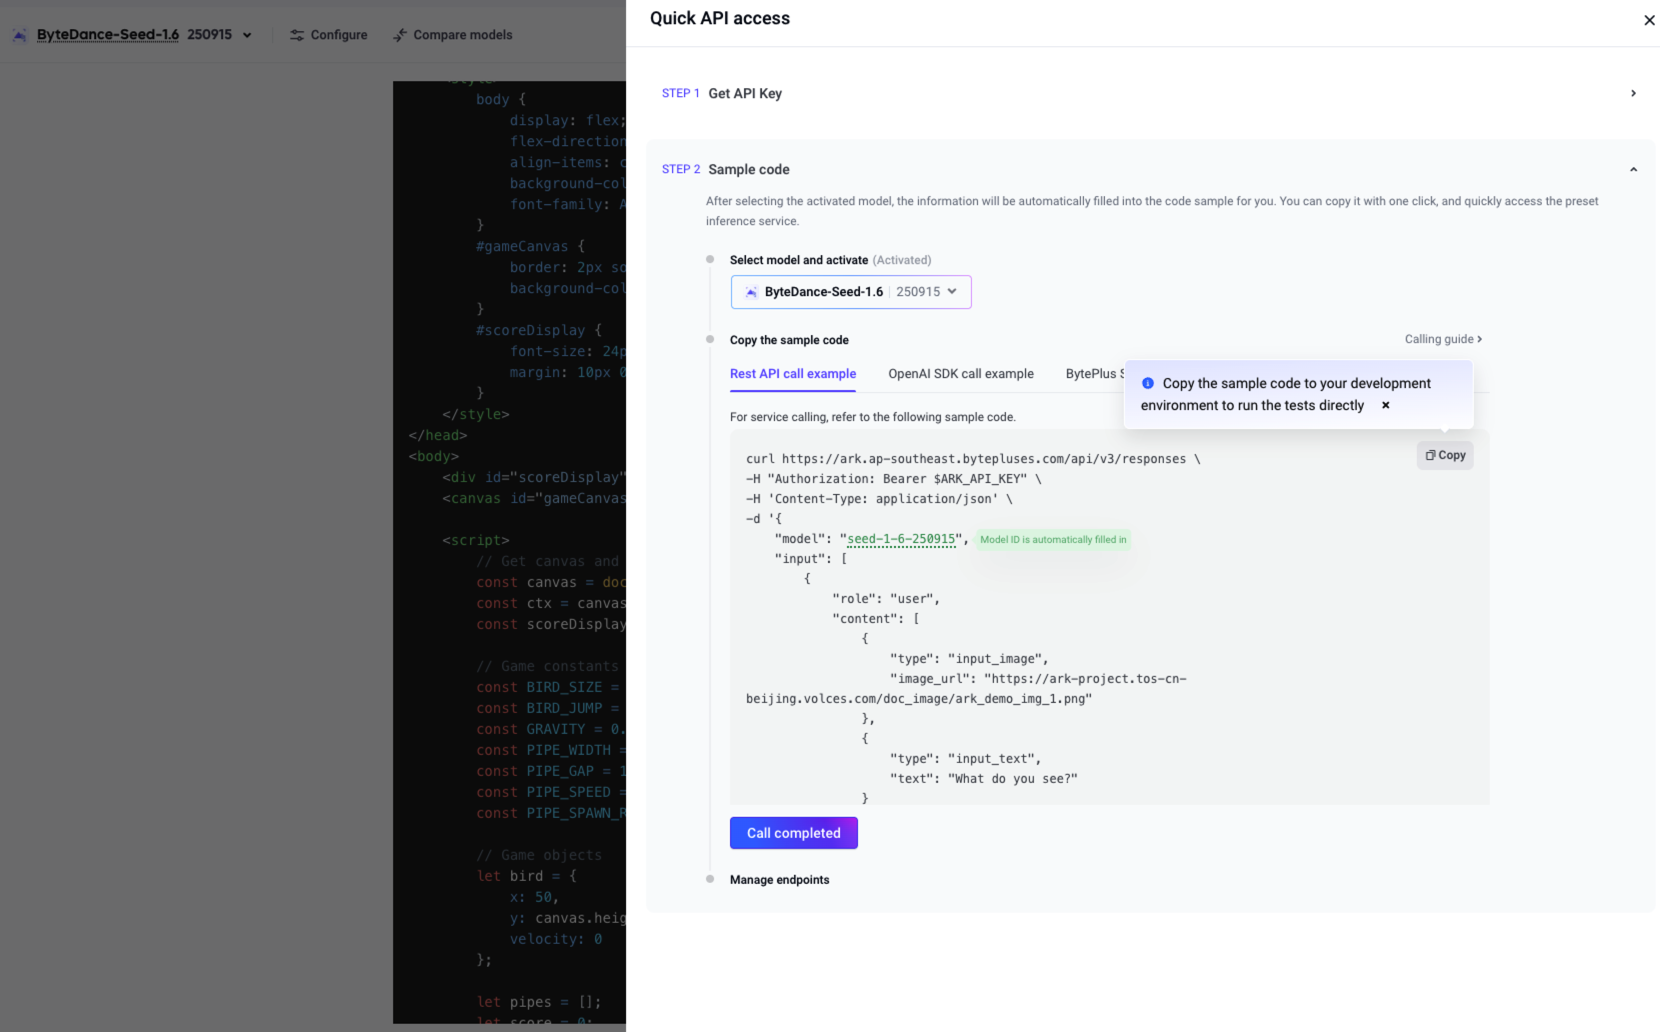This screenshot has height=1032, width=1660.
Task: Dismiss the copy sample code tooltip
Action: click(x=1385, y=405)
